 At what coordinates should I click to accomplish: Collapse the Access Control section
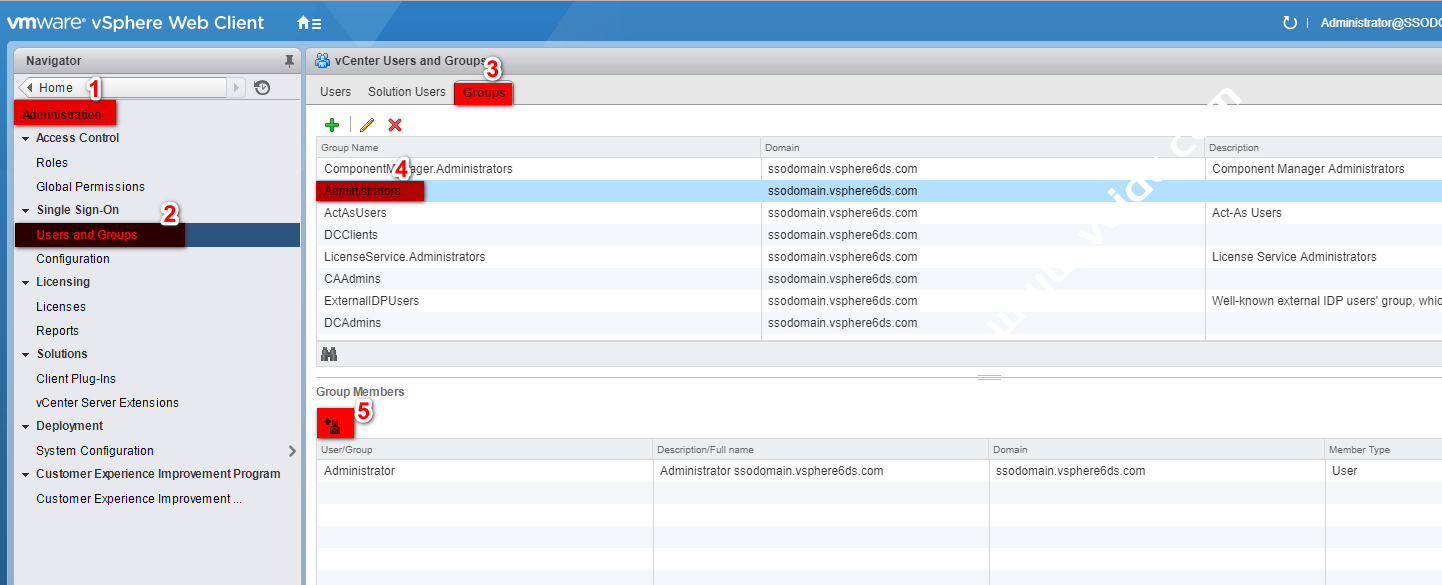pos(25,139)
